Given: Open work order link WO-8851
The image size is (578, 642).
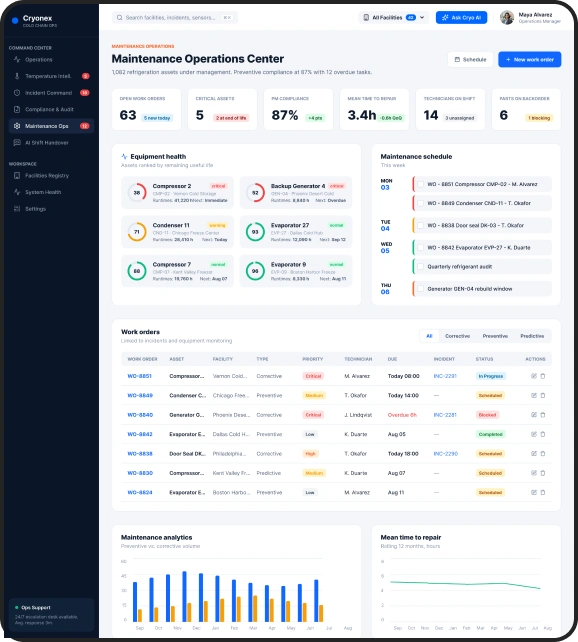Looking at the screenshot, I should click(x=140, y=376).
